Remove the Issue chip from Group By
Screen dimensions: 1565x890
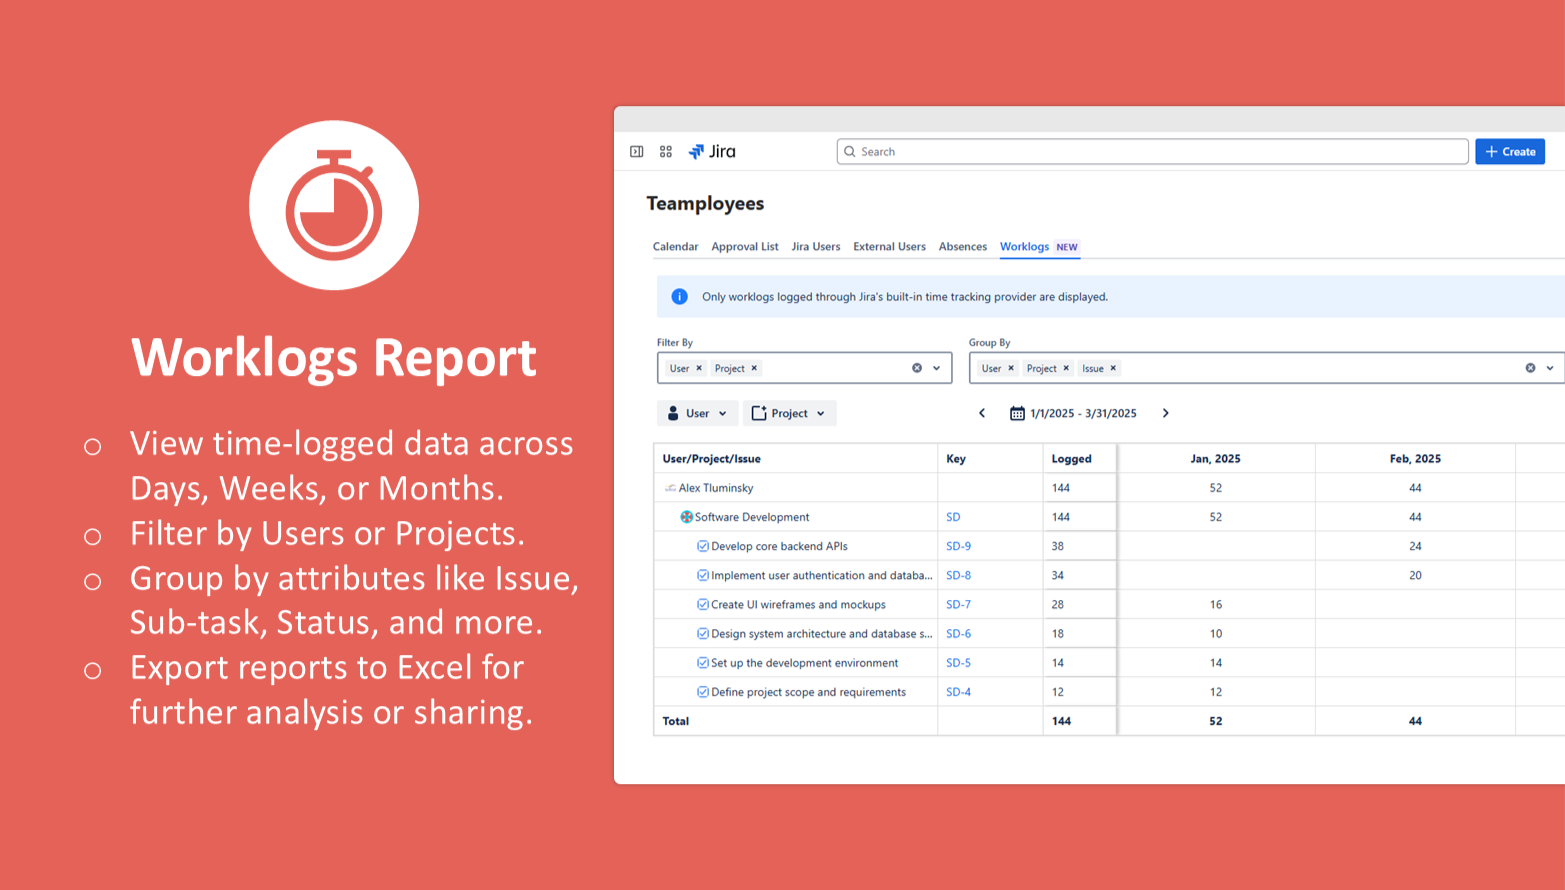click(x=1113, y=368)
